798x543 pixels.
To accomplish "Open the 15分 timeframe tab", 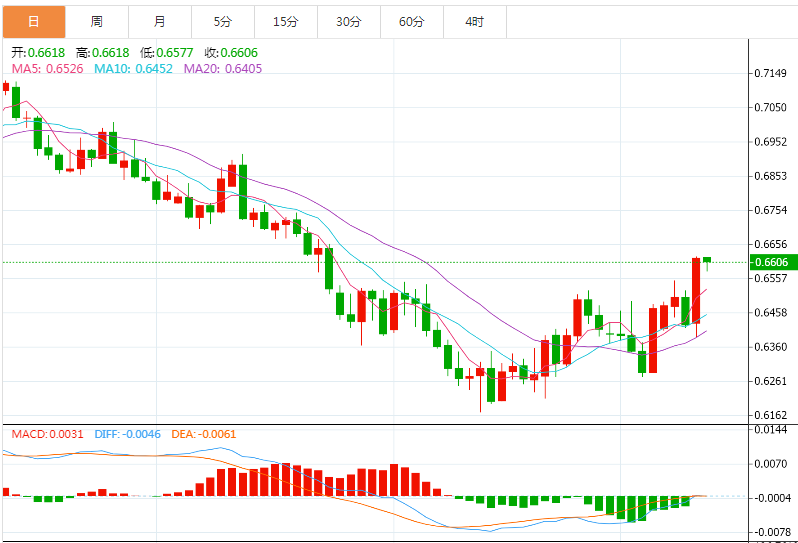I will (286, 22).
